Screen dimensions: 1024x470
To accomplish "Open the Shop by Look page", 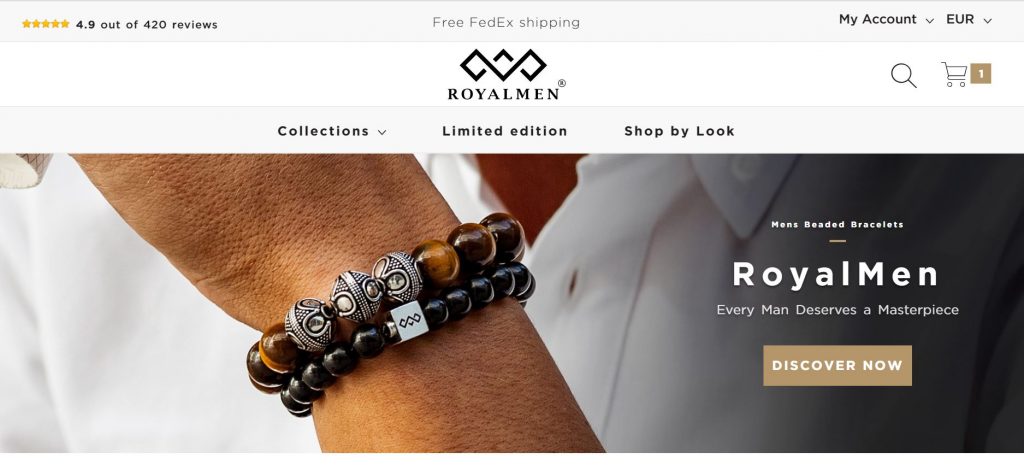I will 679,131.
